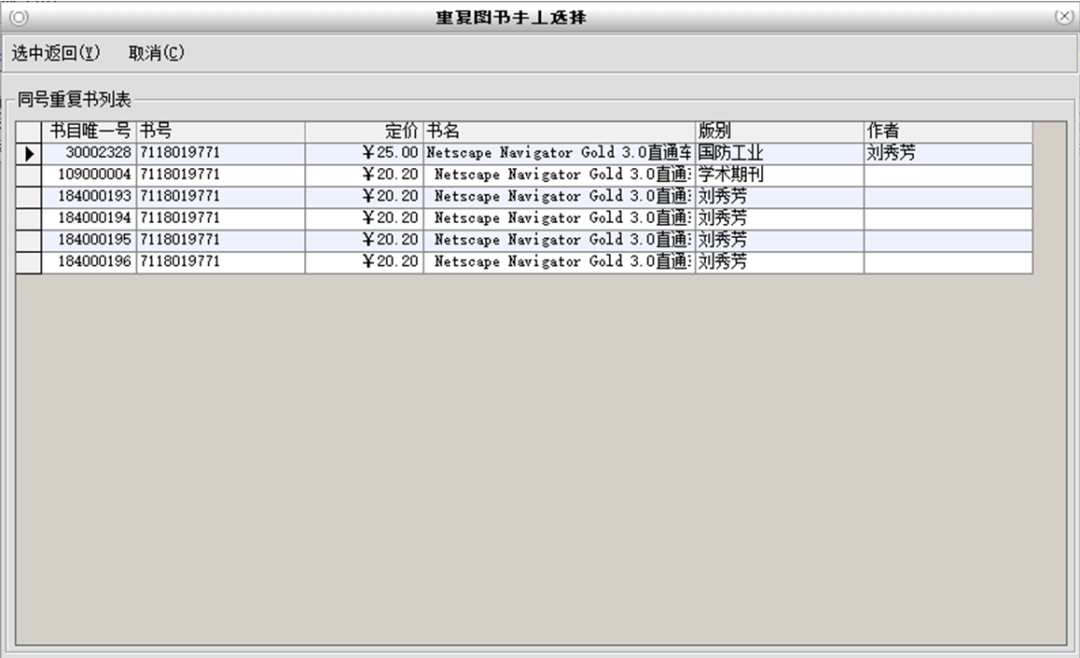Select cell with ID 30002328

pyautogui.click(x=90, y=153)
